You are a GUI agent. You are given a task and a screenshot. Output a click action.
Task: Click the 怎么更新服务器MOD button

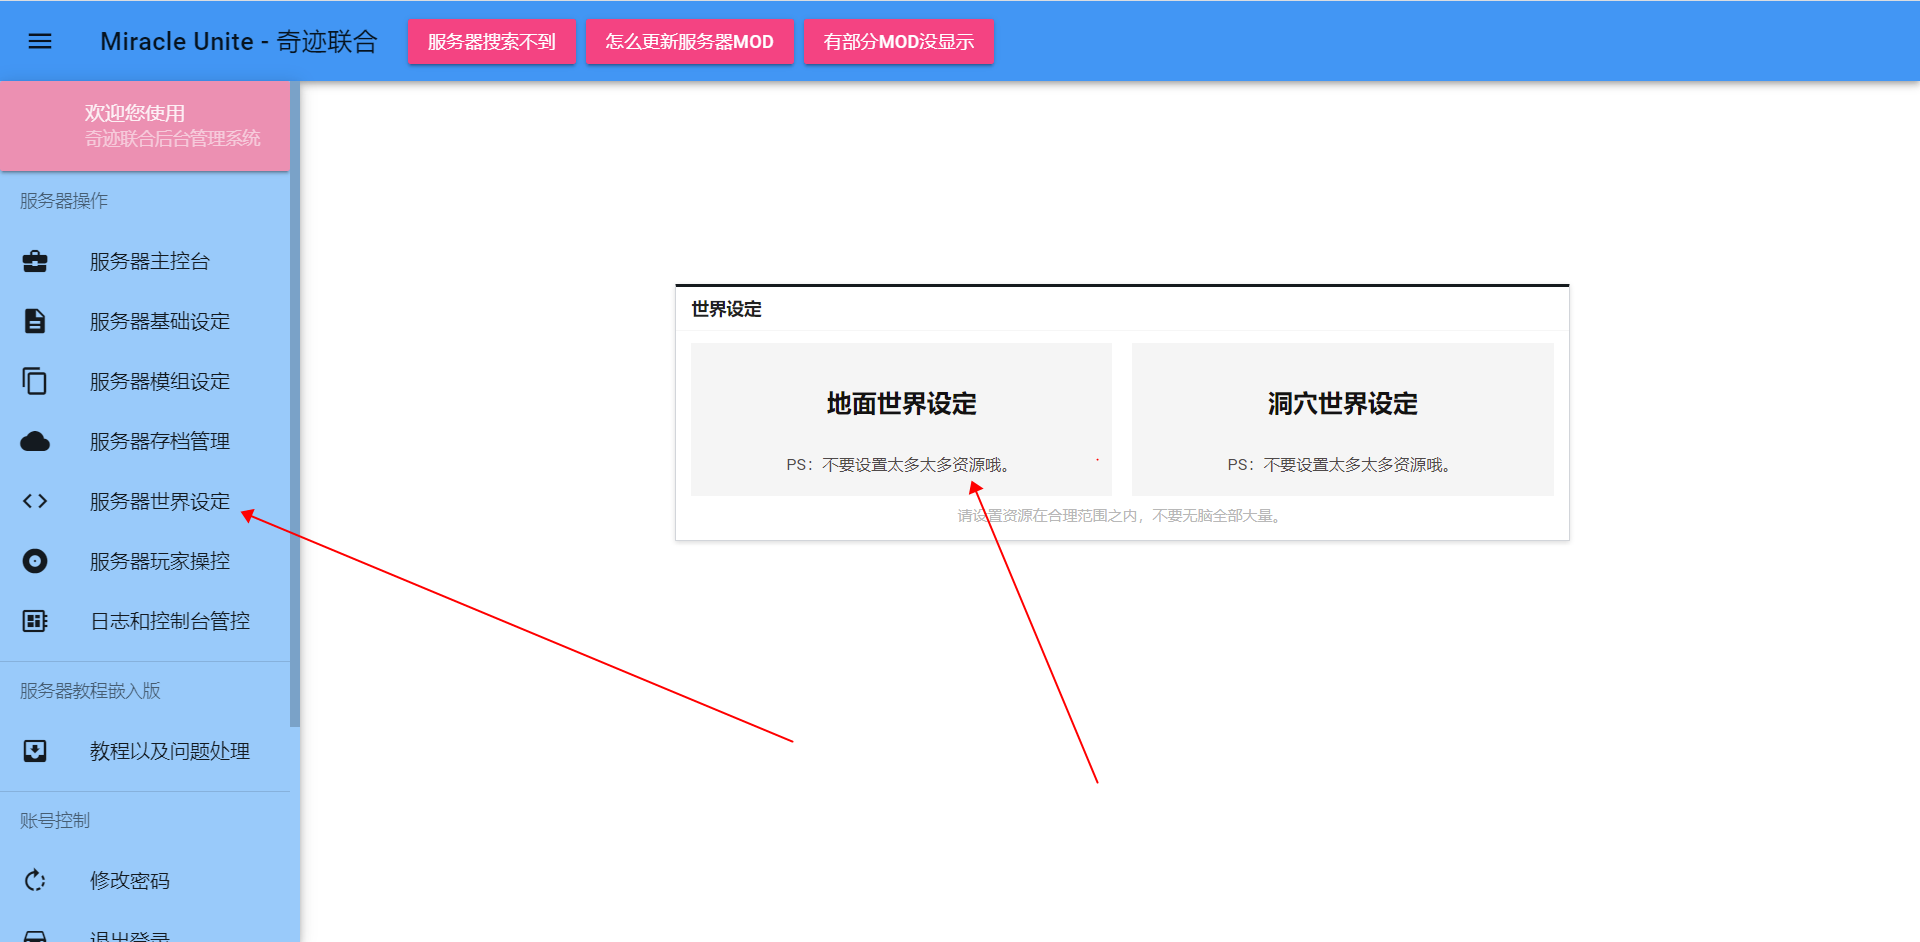point(689,42)
